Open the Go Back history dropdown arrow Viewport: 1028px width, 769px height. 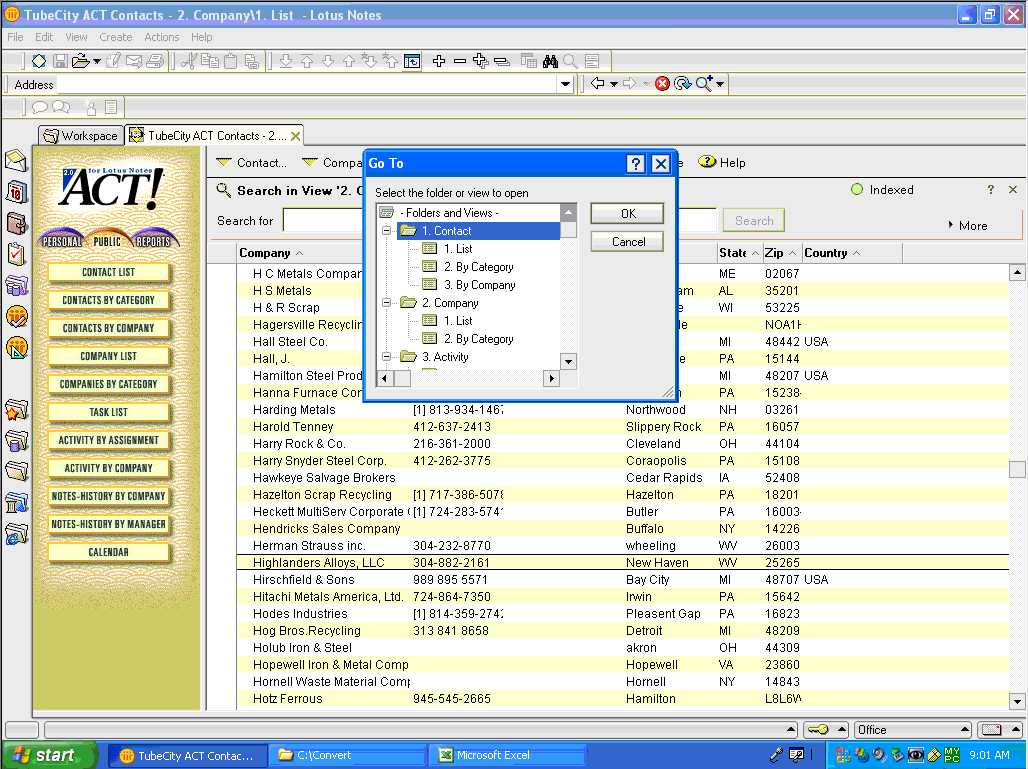(x=614, y=84)
